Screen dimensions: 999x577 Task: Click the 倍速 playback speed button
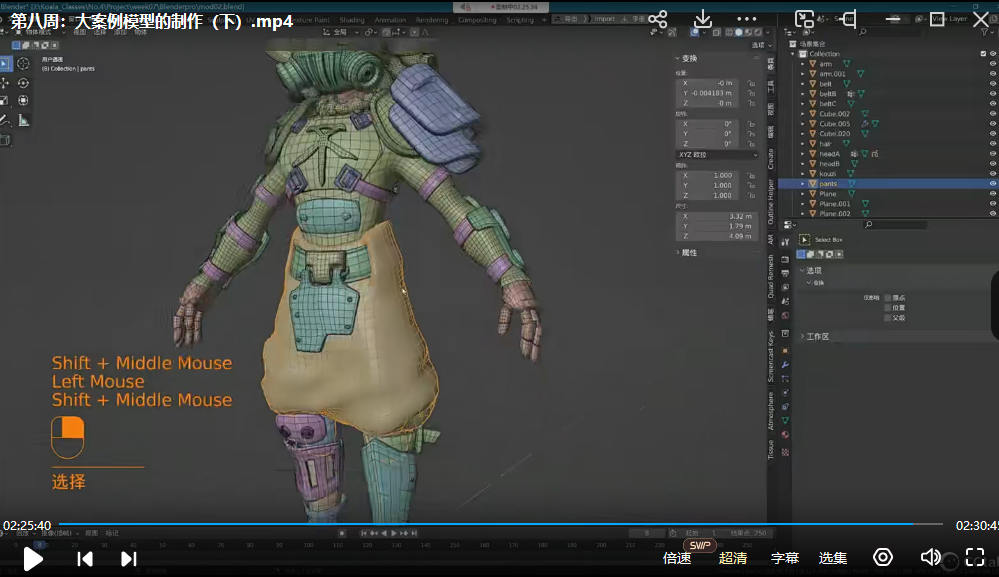(677, 558)
